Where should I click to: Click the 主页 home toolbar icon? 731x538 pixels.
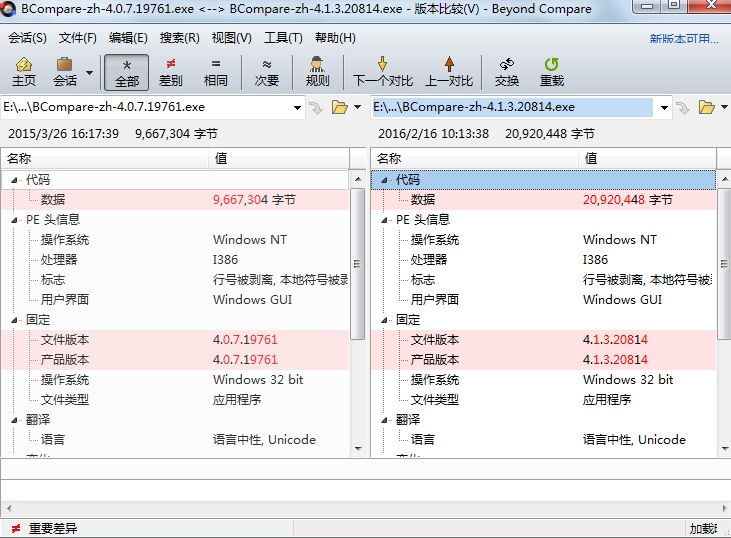[x=24, y=72]
